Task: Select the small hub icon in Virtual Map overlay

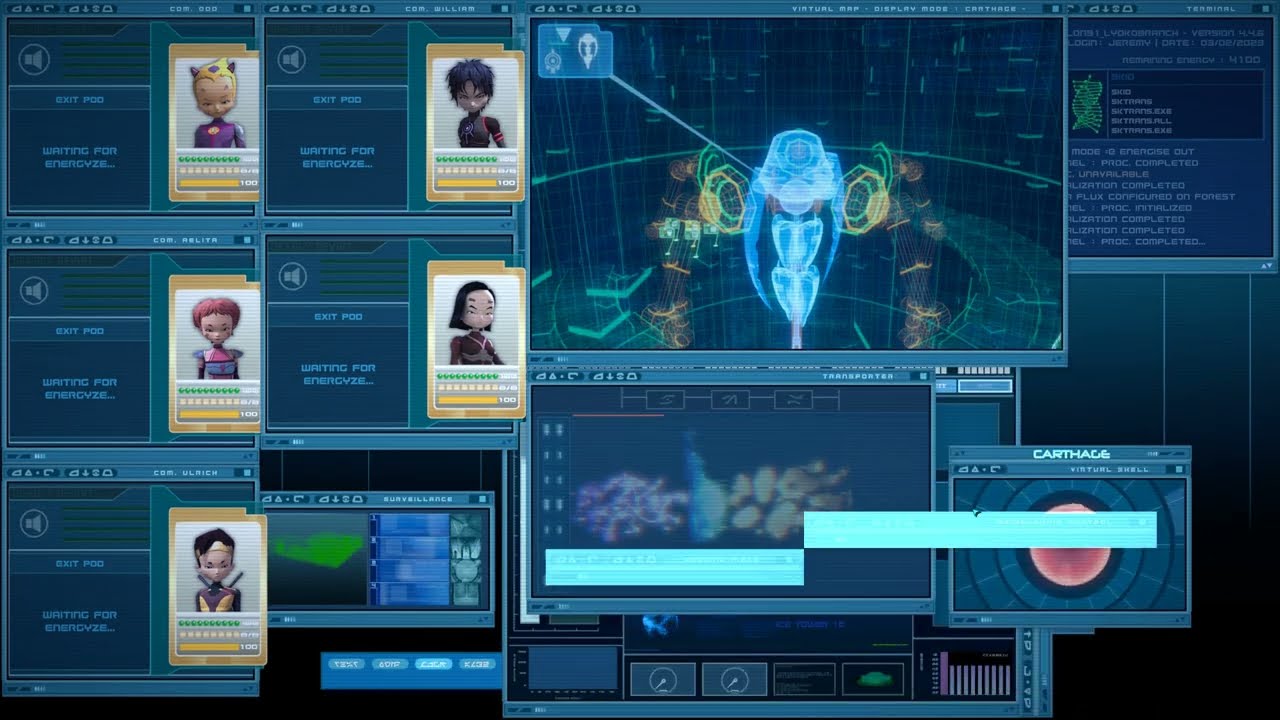Action: click(x=553, y=62)
